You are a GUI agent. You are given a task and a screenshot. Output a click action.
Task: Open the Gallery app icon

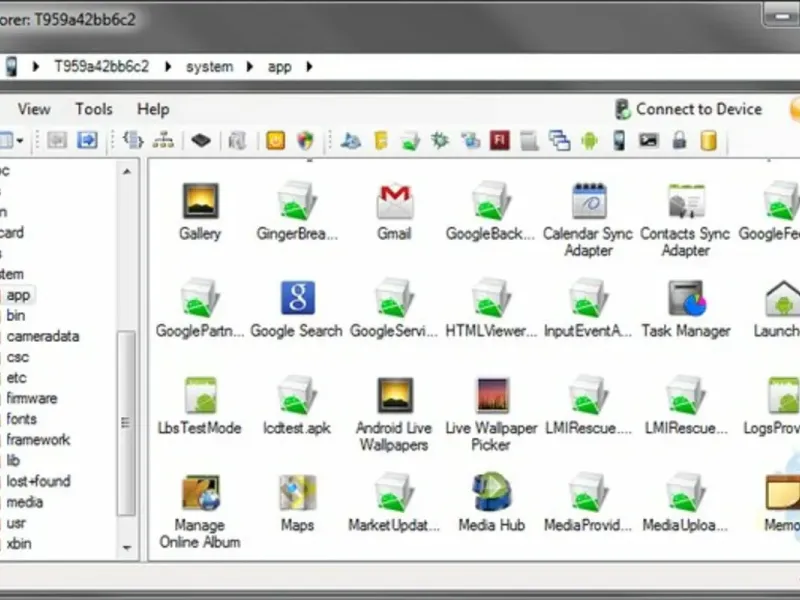(x=200, y=201)
